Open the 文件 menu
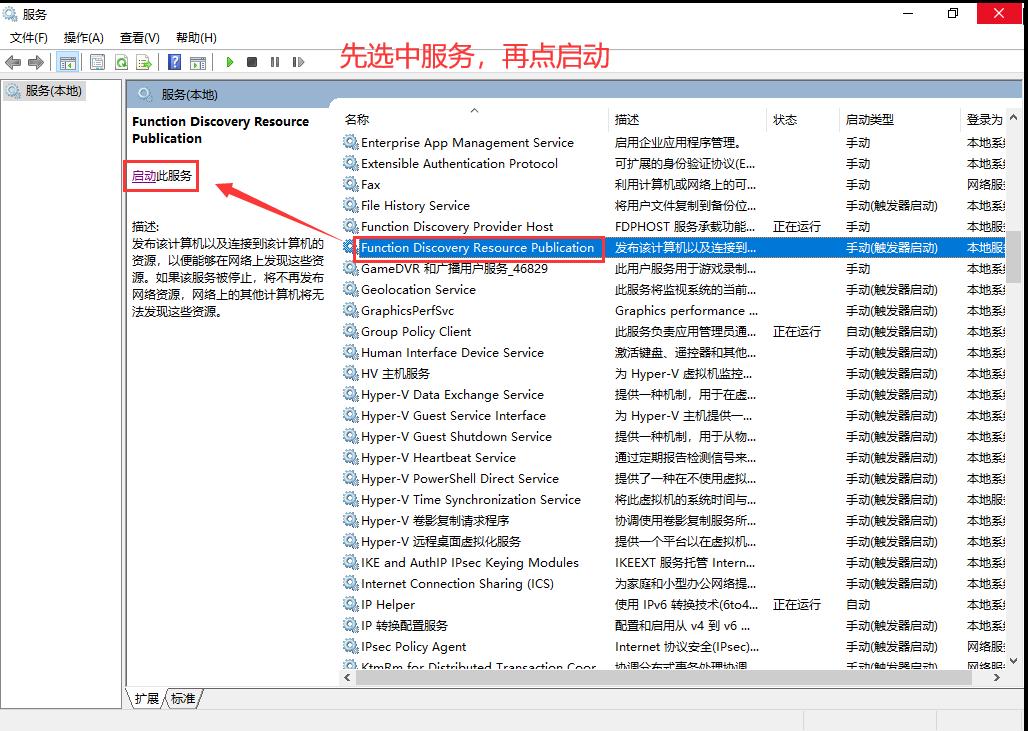 (x=28, y=37)
